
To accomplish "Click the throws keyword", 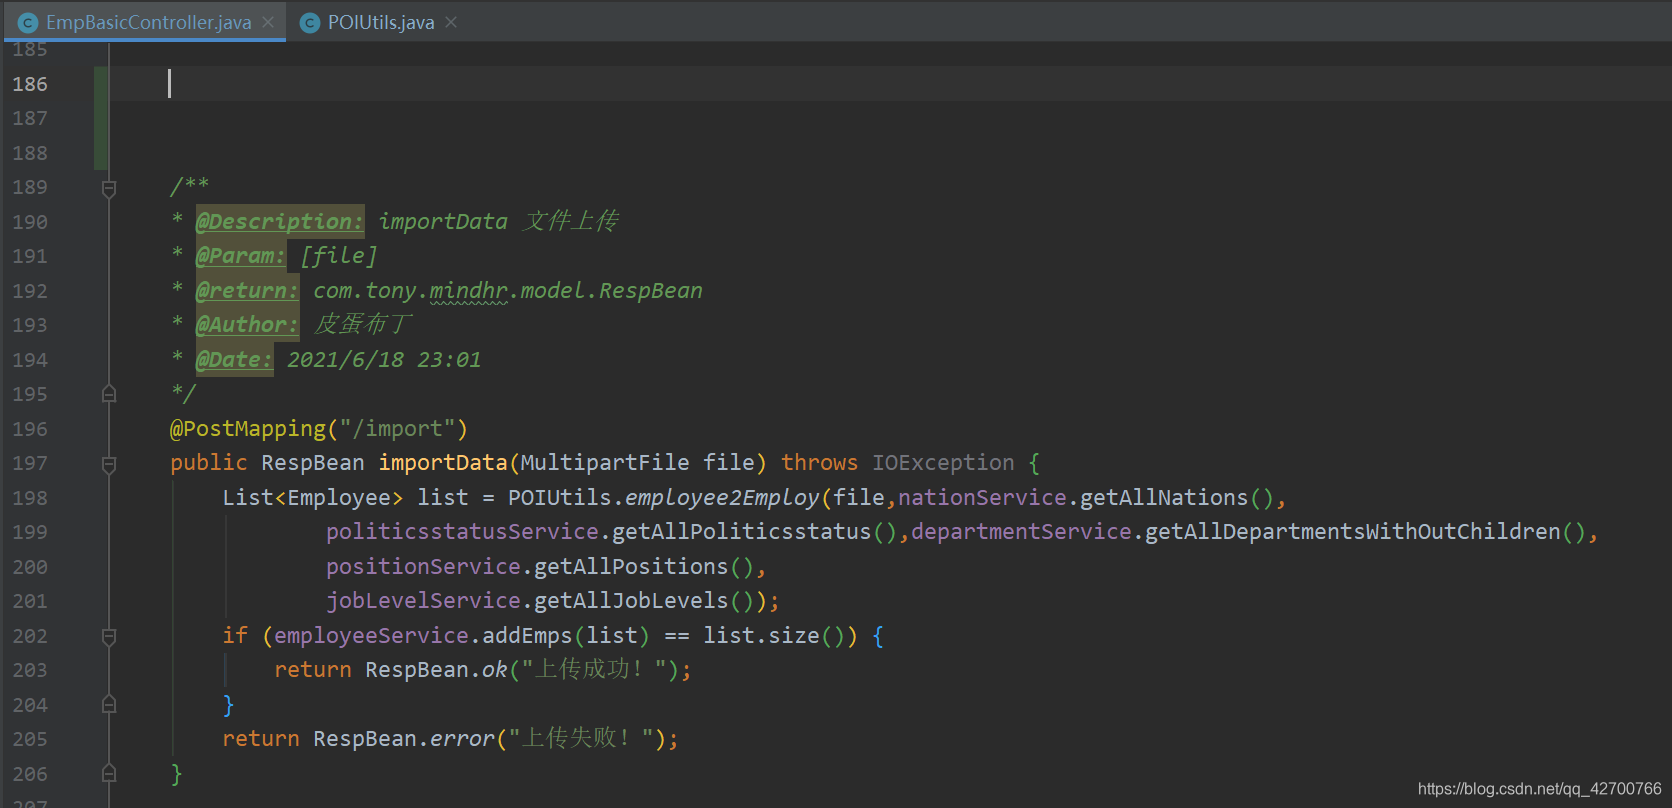I will point(819,463).
